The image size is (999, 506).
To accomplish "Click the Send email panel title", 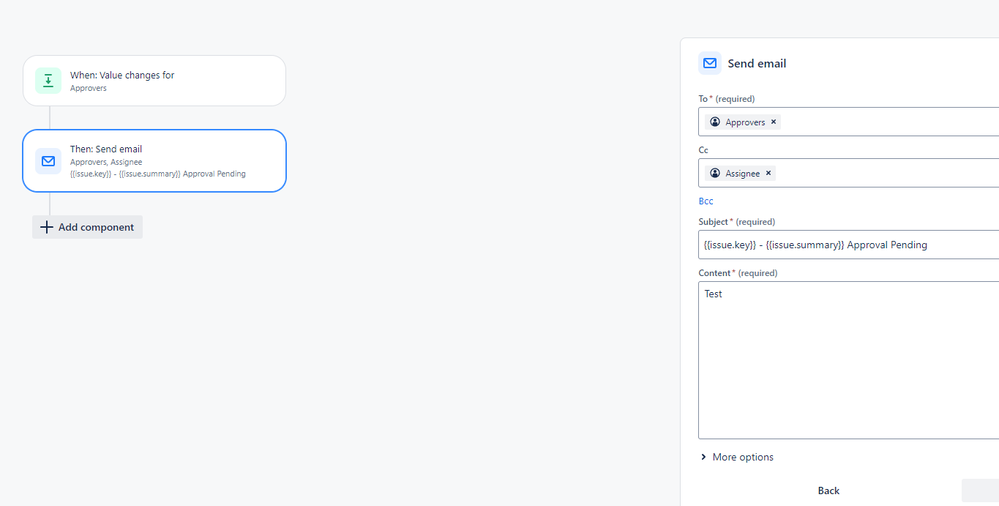I will 757,63.
